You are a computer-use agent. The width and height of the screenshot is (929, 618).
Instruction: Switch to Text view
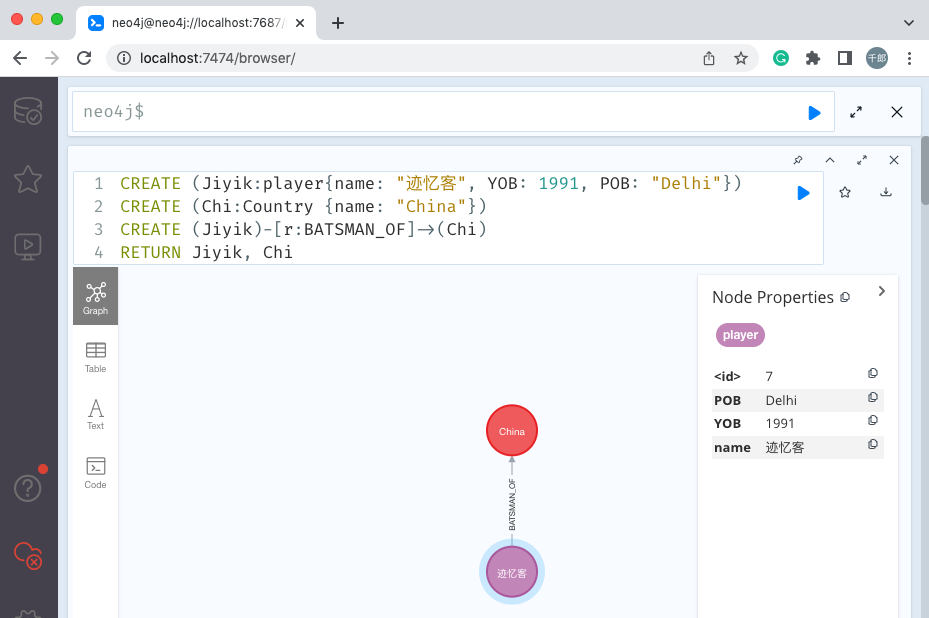tap(95, 414)
